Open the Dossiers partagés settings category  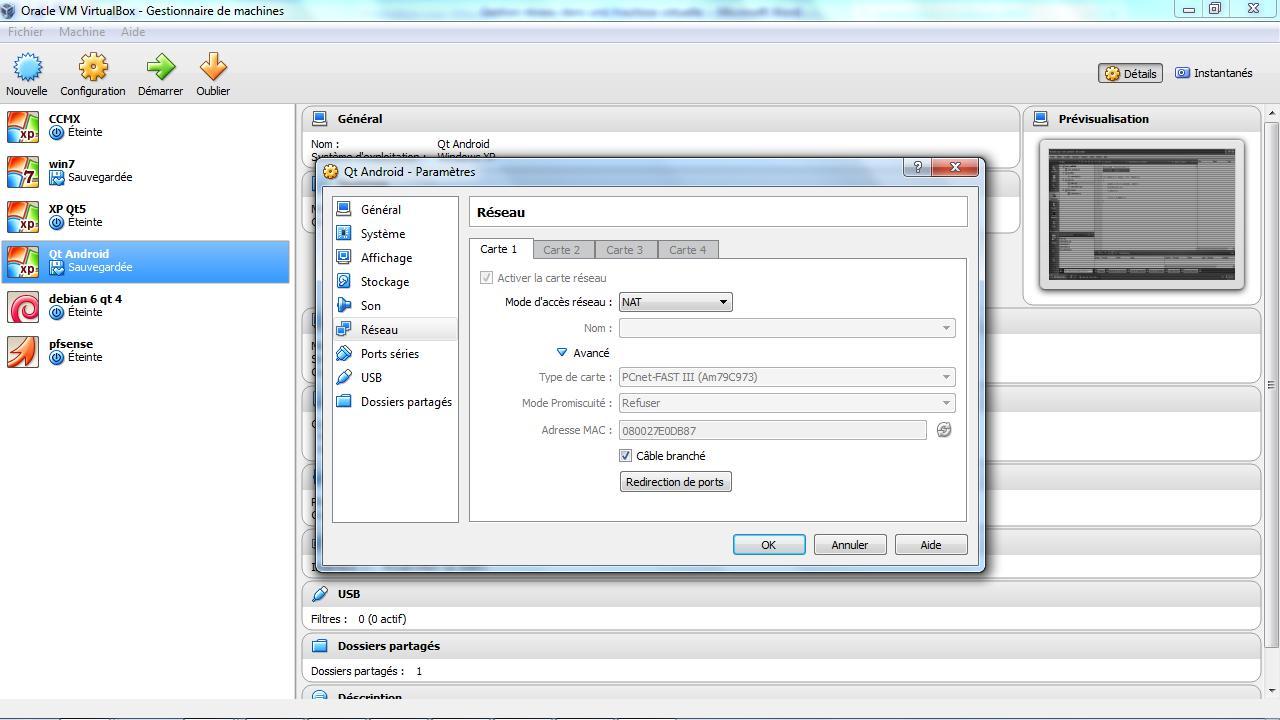405,402
